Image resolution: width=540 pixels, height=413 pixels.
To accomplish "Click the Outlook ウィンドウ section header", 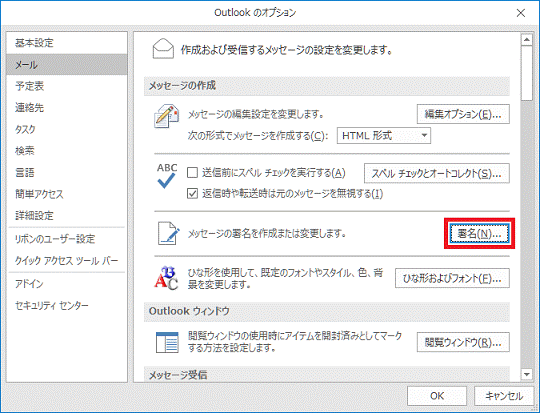I will tap(326, 311).
